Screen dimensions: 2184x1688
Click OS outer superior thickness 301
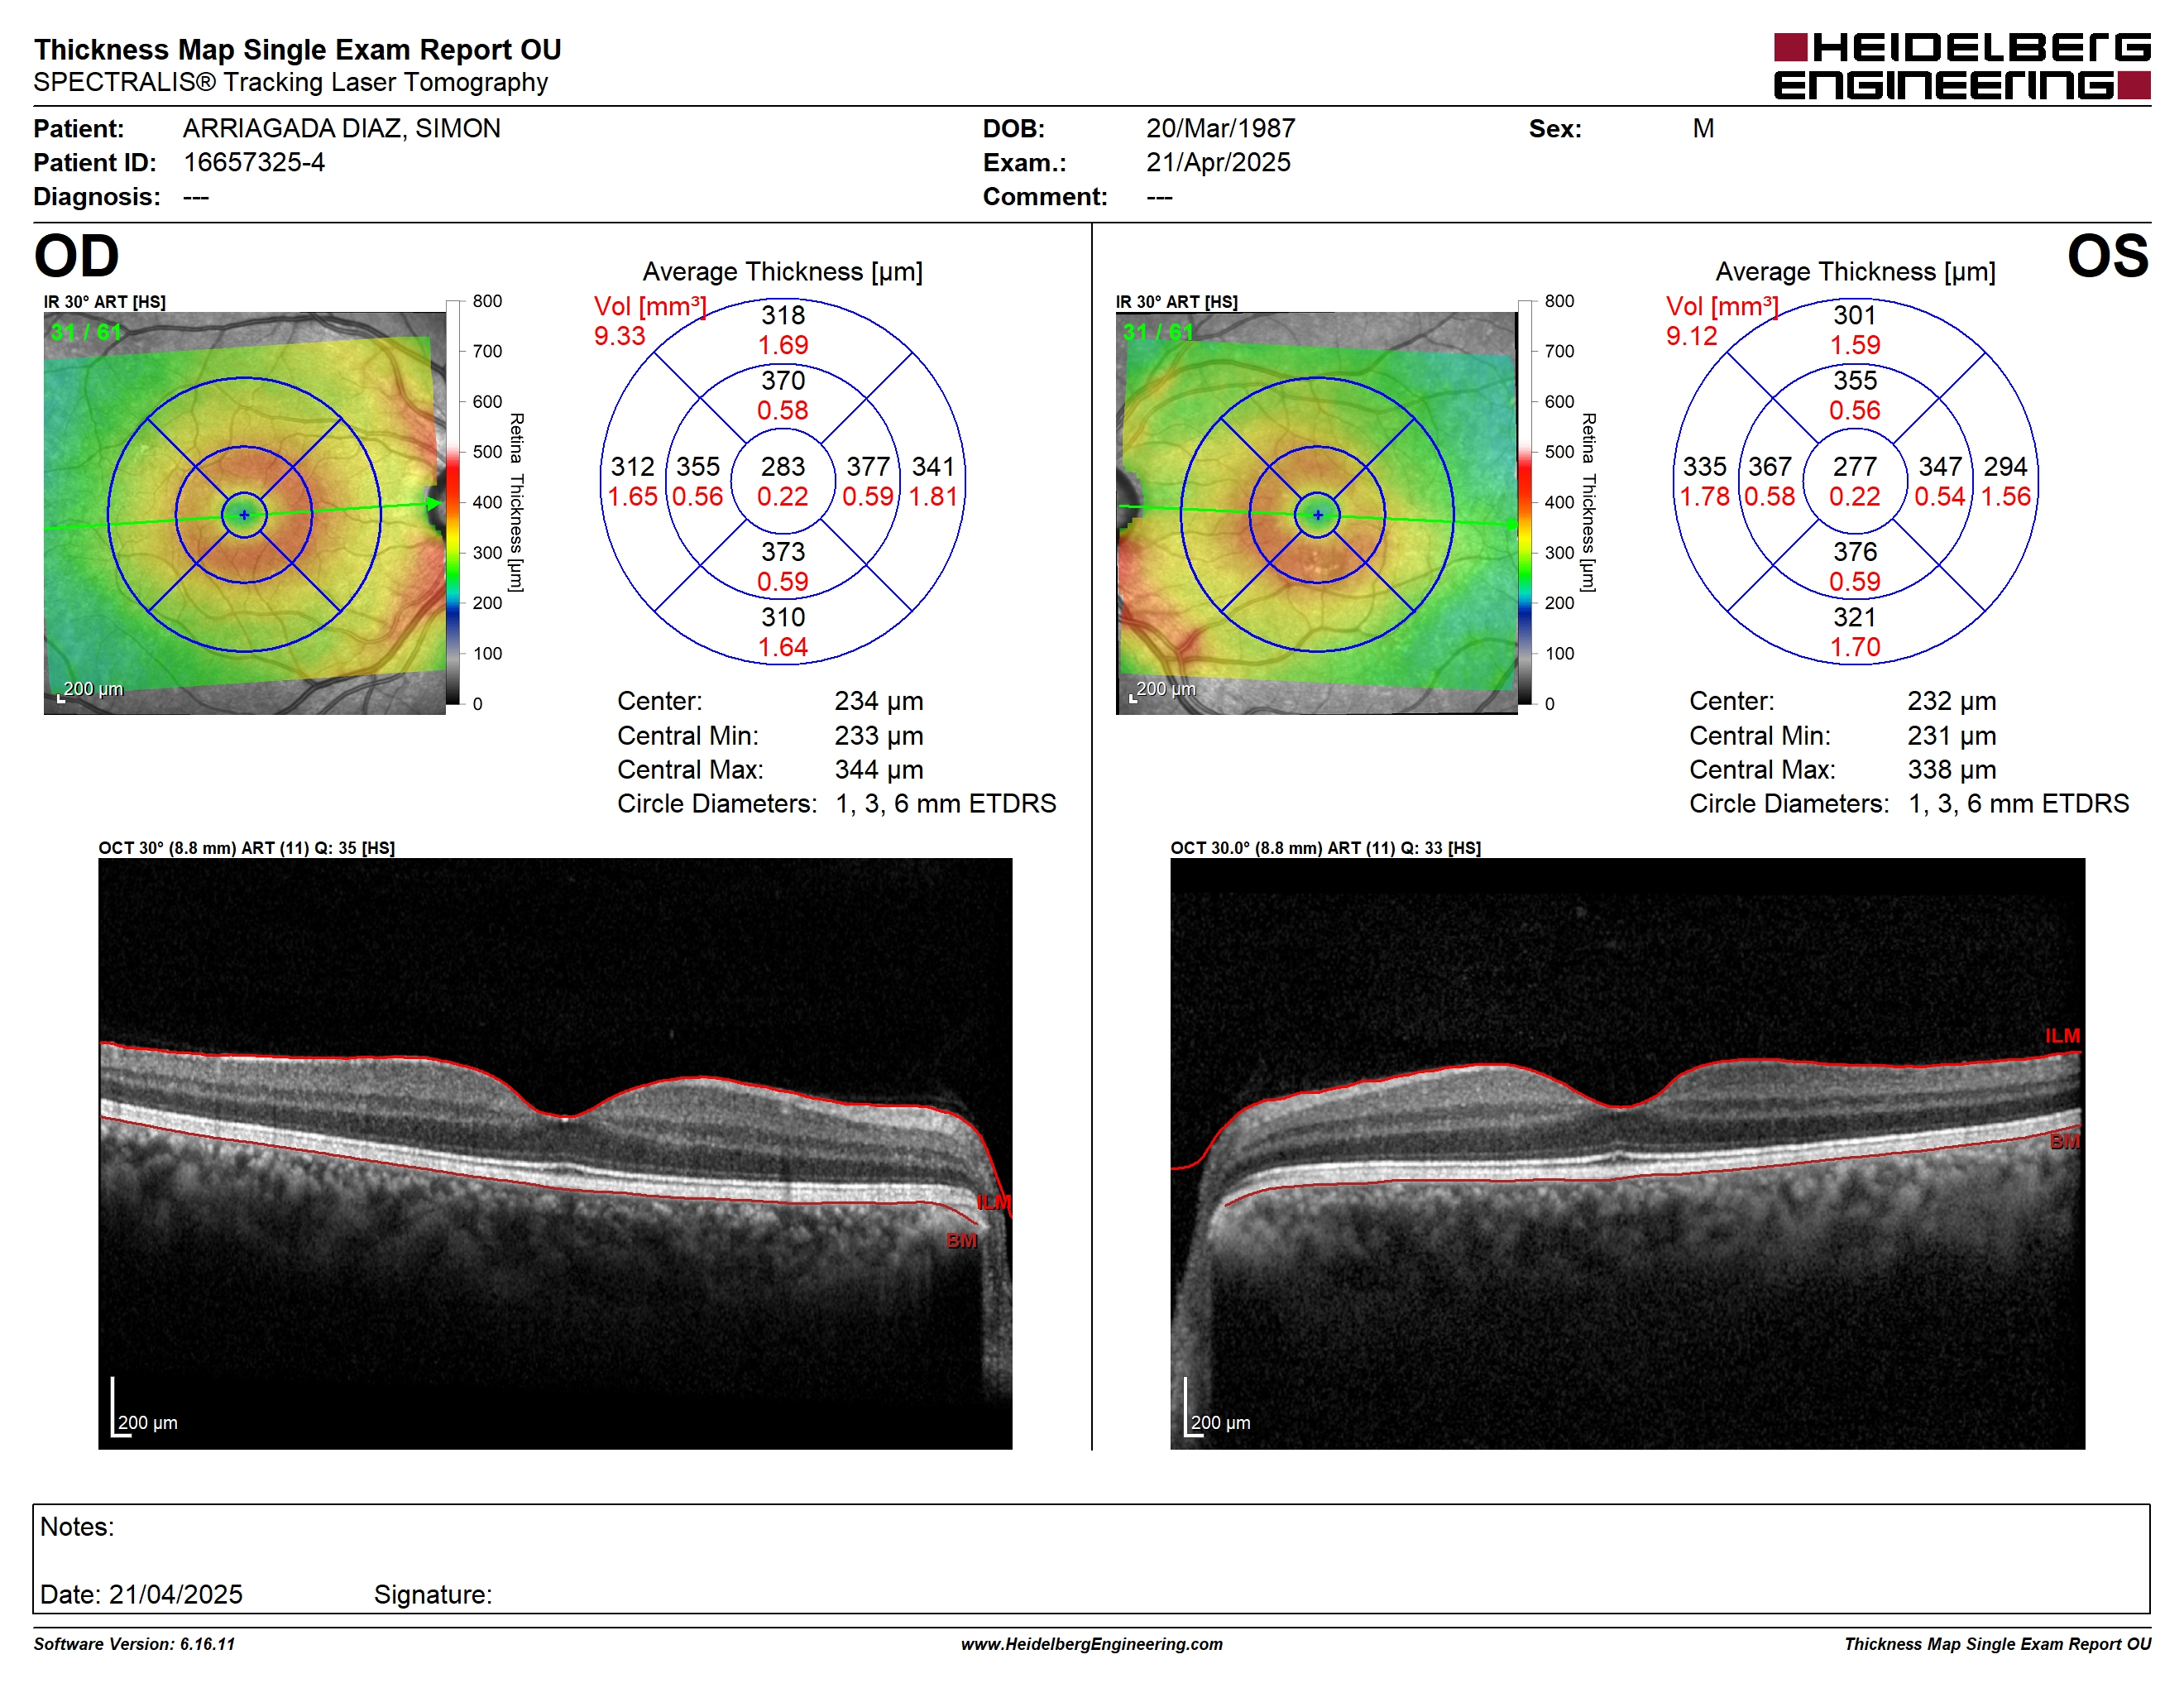click(1855, 316)
